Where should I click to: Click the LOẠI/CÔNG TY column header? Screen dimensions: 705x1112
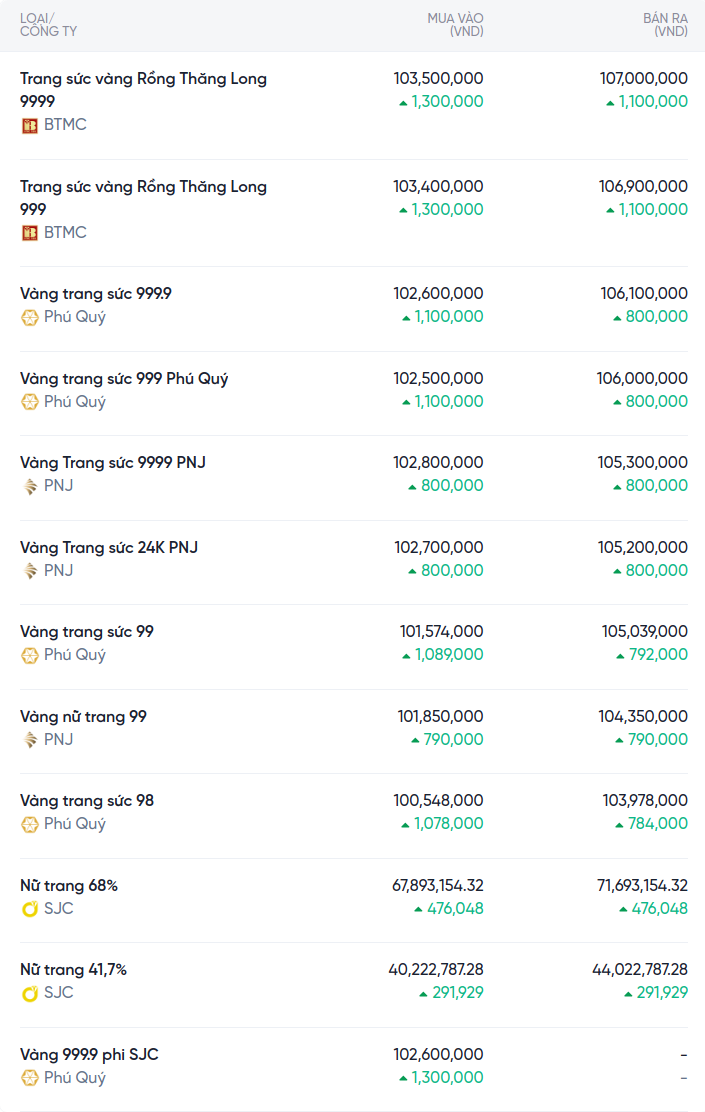click(x=48, y=25)
